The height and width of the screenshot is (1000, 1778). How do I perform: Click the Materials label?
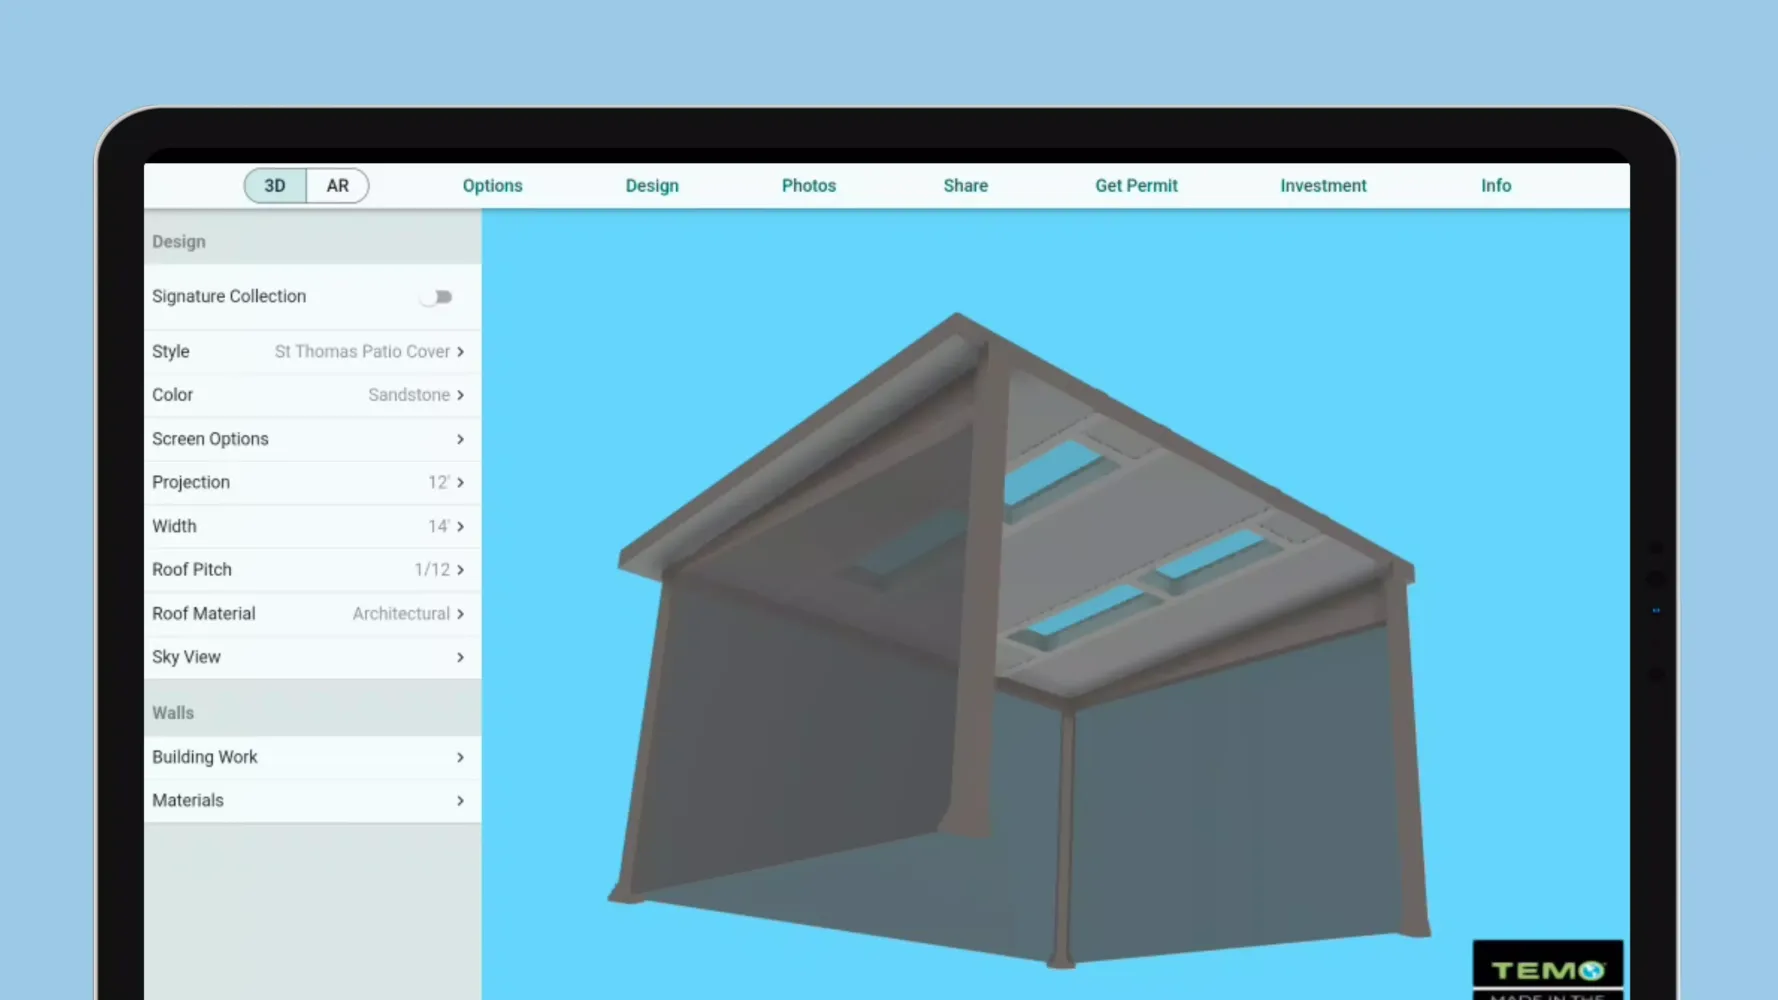pyautogui.click(x=188, y=801)
